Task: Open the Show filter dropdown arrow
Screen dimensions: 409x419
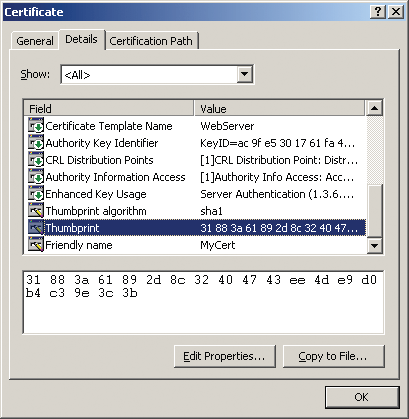Action: pyautogui.click(x=245, y=74)
